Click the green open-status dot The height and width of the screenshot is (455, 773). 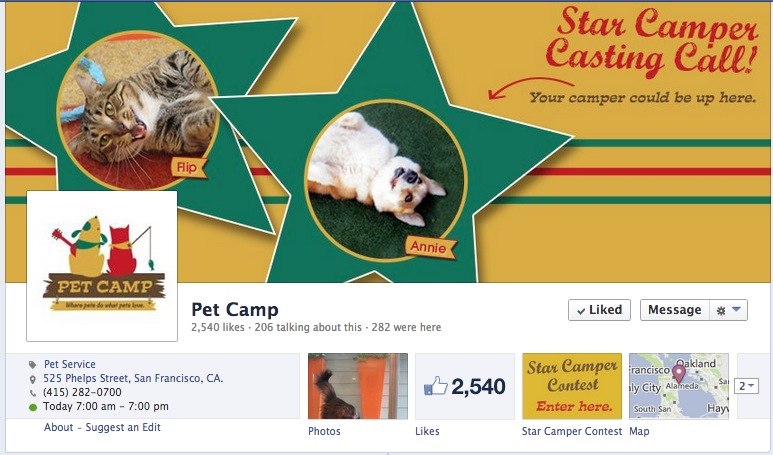33,407
